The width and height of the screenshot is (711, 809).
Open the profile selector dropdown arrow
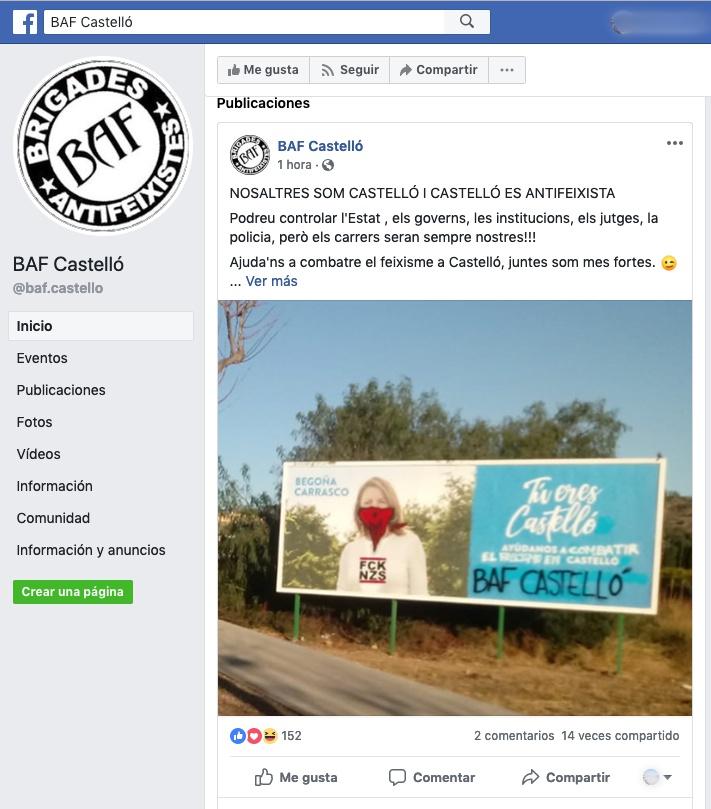click(668, 777)
